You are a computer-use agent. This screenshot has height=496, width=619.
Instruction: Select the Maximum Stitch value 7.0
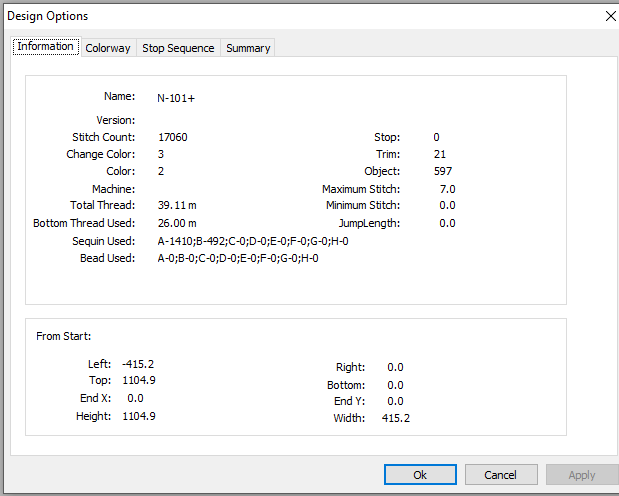(x=447, y=189)
